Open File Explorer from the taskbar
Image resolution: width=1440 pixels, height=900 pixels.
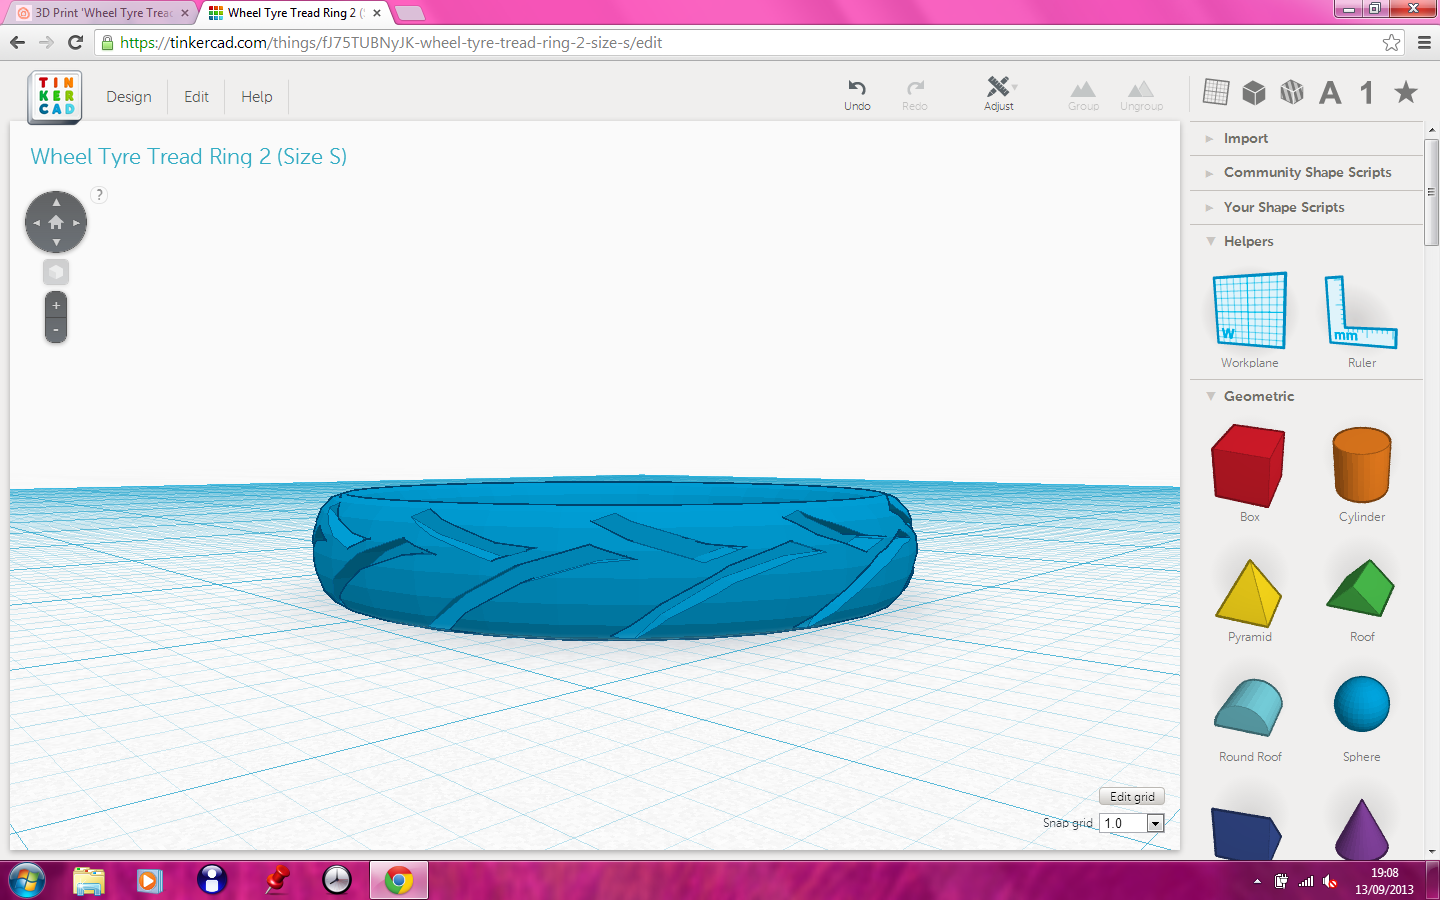click(89, 880)
